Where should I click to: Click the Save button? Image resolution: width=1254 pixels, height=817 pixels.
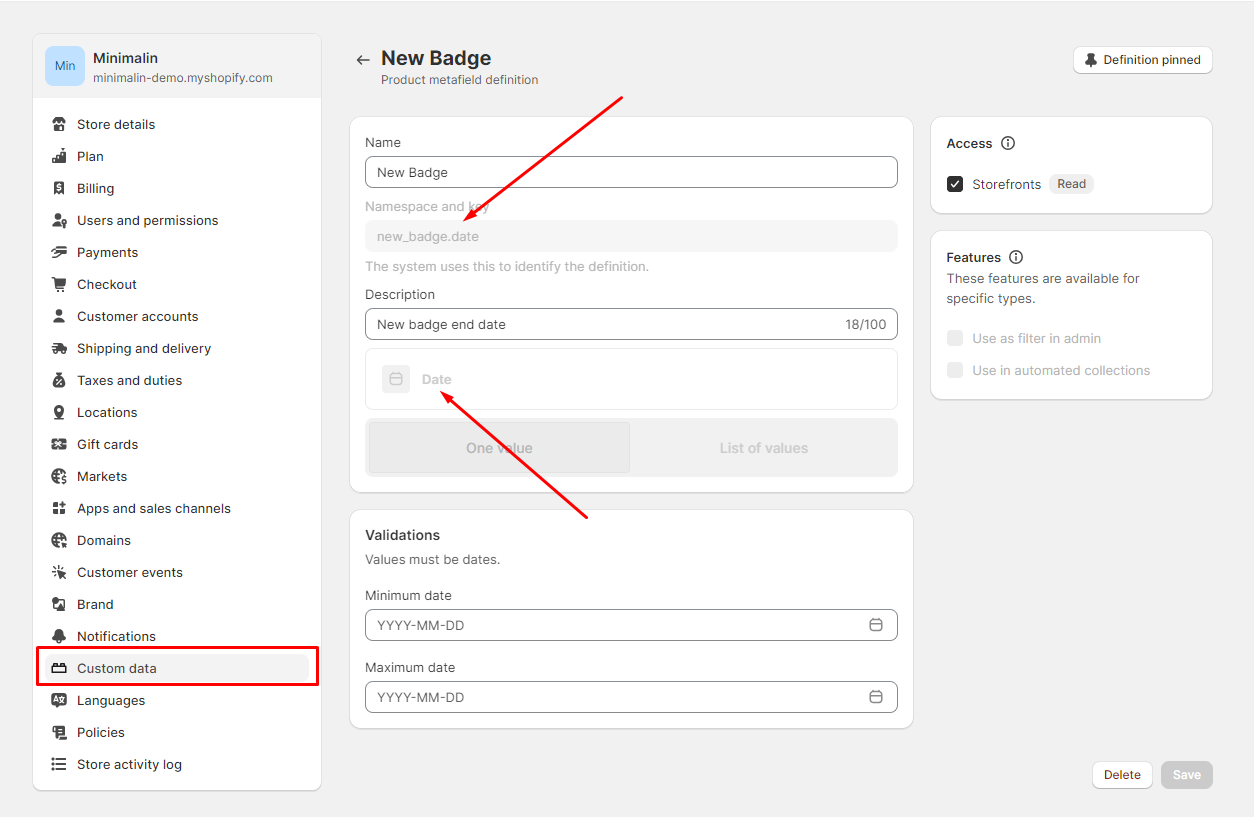pyautogui.click(x=1187, y=775)
